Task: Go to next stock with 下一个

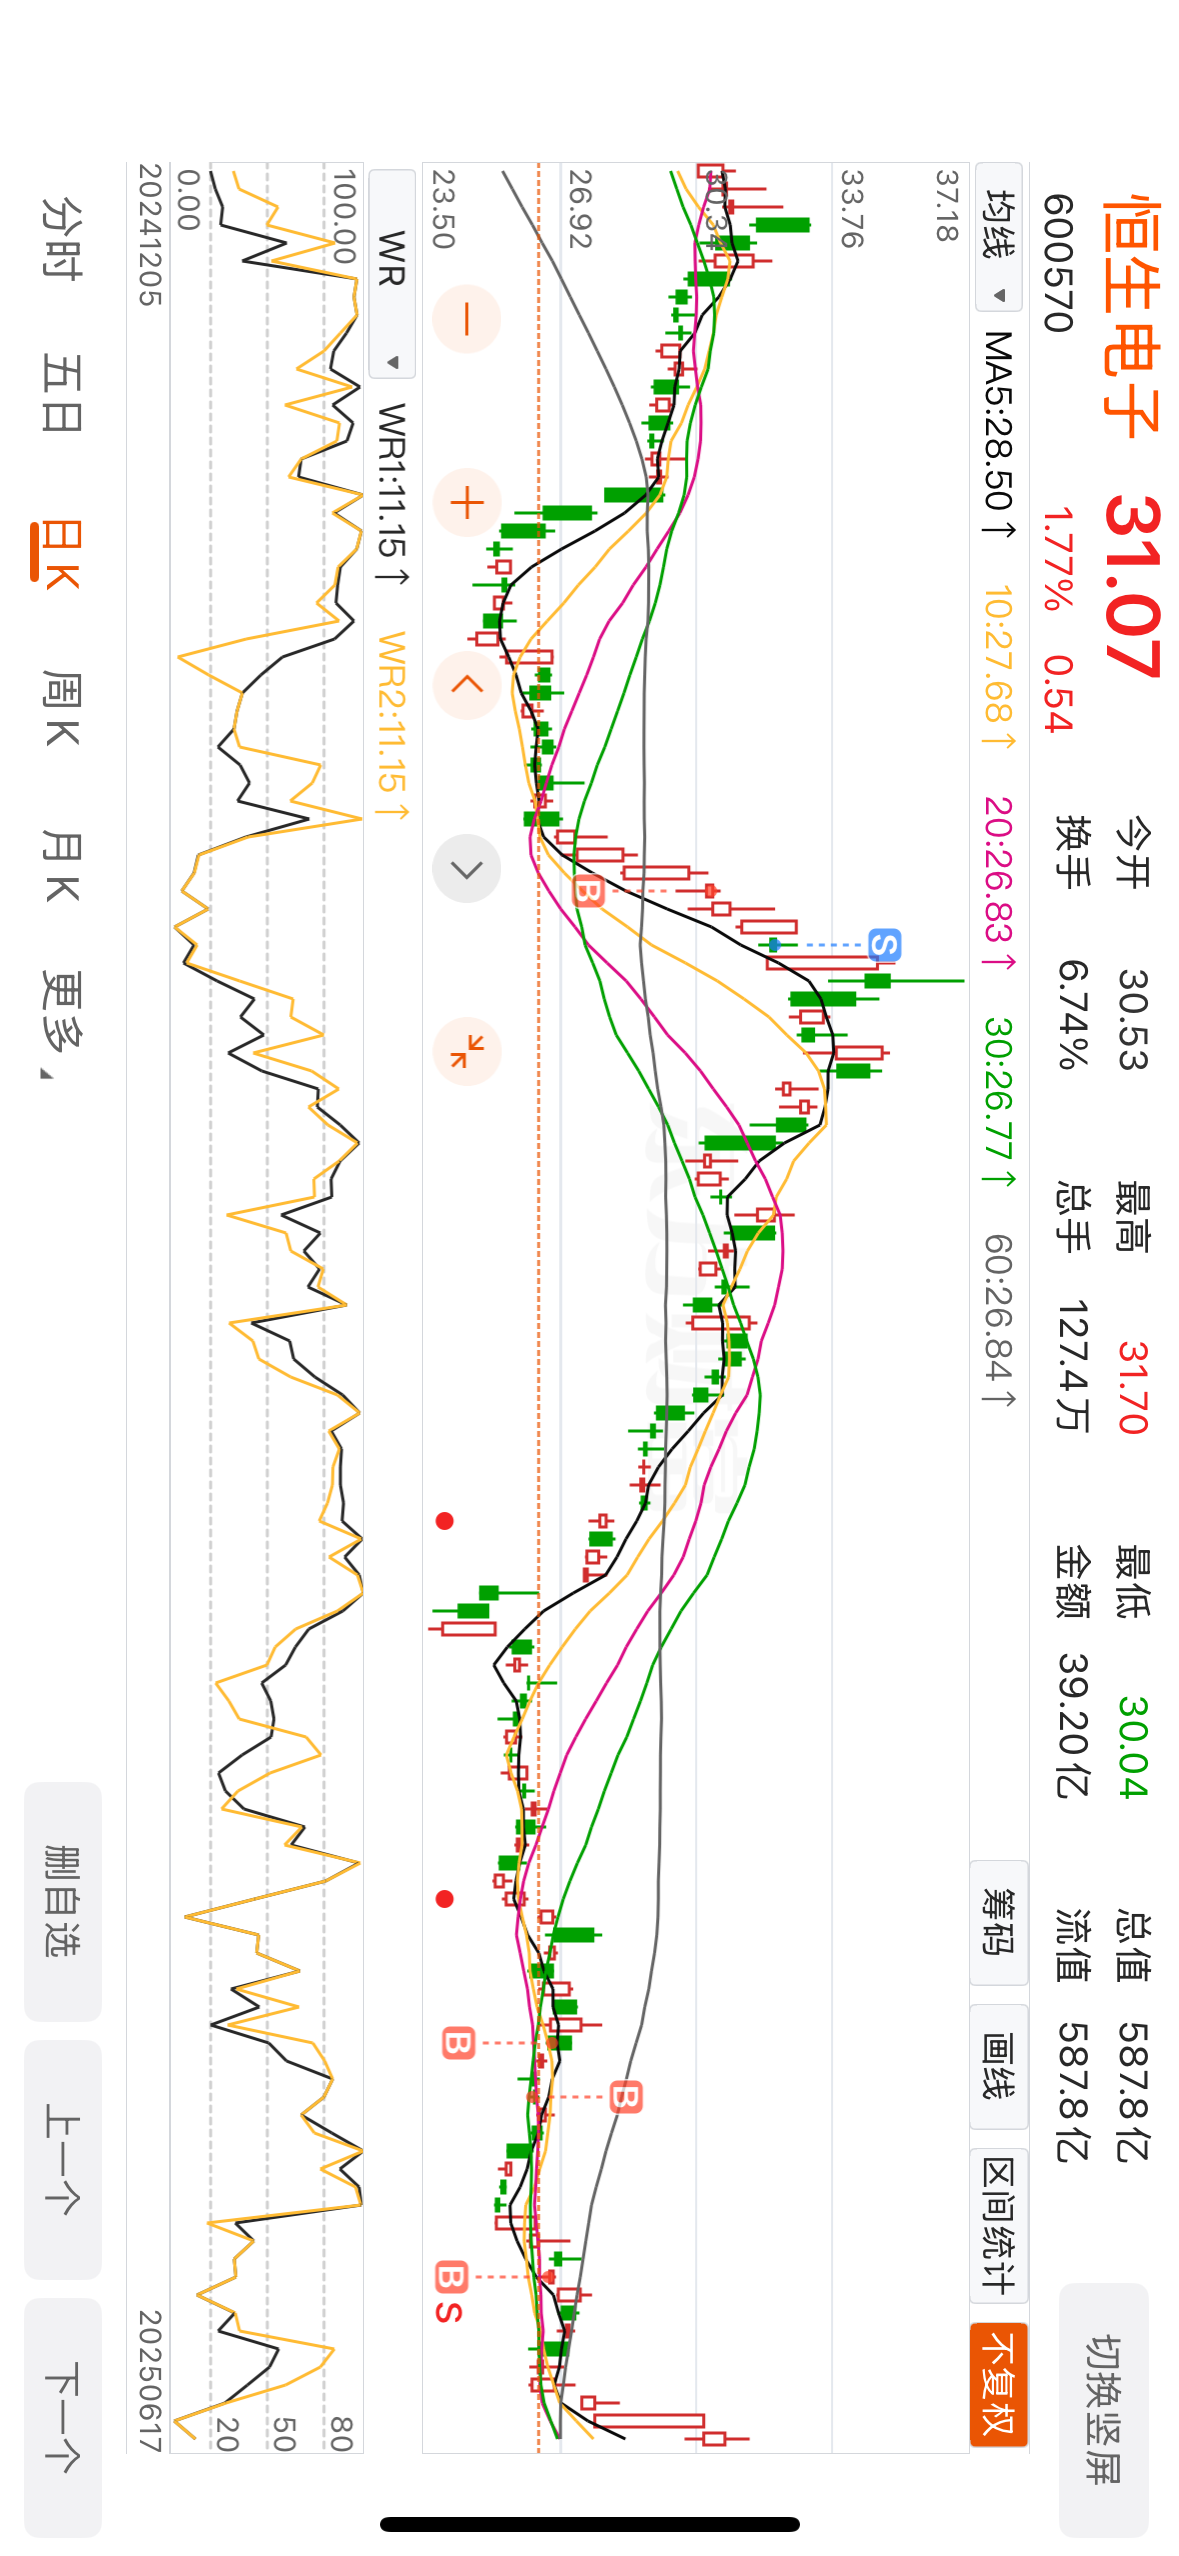Action: click(62, 2416)
